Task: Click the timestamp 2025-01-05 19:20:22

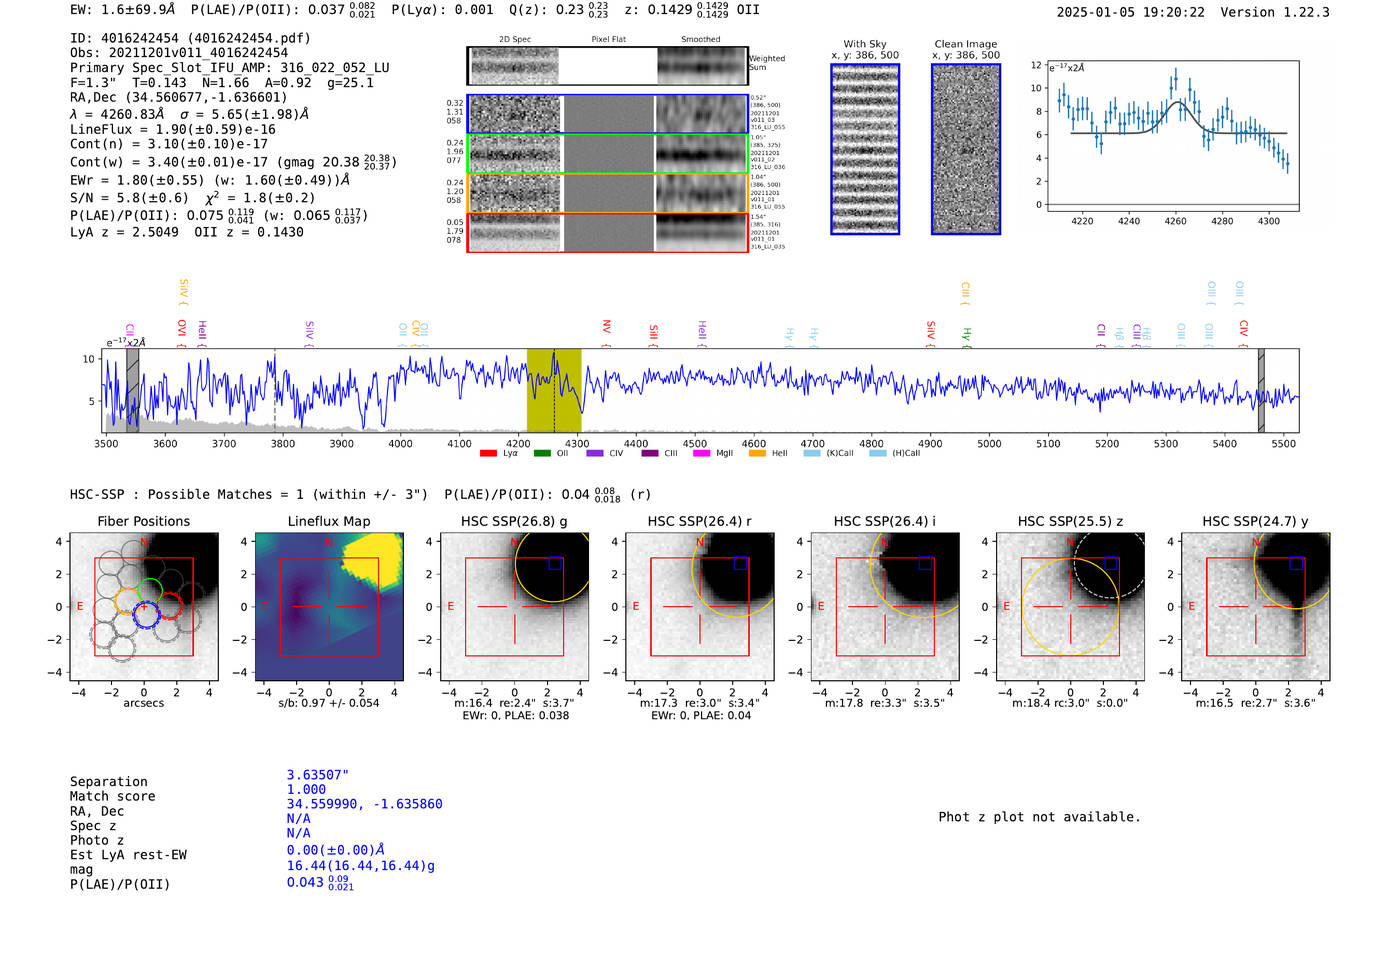Action: click(x=1131, y=12)
